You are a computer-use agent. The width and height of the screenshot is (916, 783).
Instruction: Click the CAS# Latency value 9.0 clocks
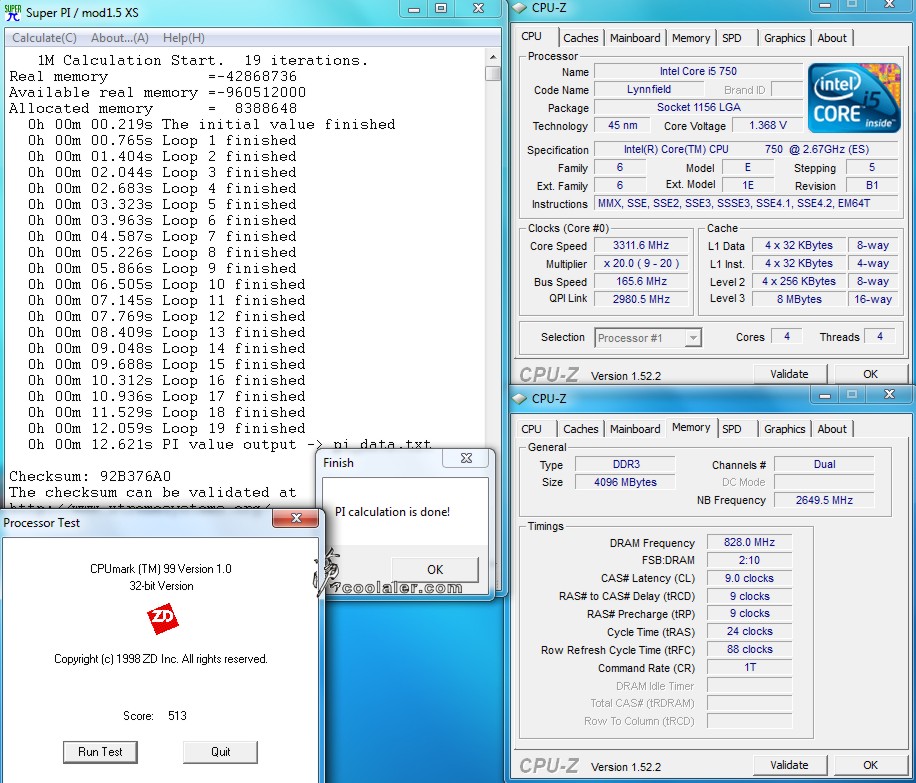coord(750,578)
